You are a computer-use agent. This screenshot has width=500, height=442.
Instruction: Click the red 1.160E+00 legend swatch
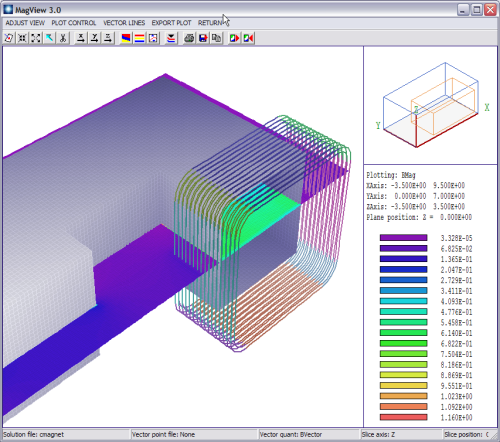tap(403, 417)
